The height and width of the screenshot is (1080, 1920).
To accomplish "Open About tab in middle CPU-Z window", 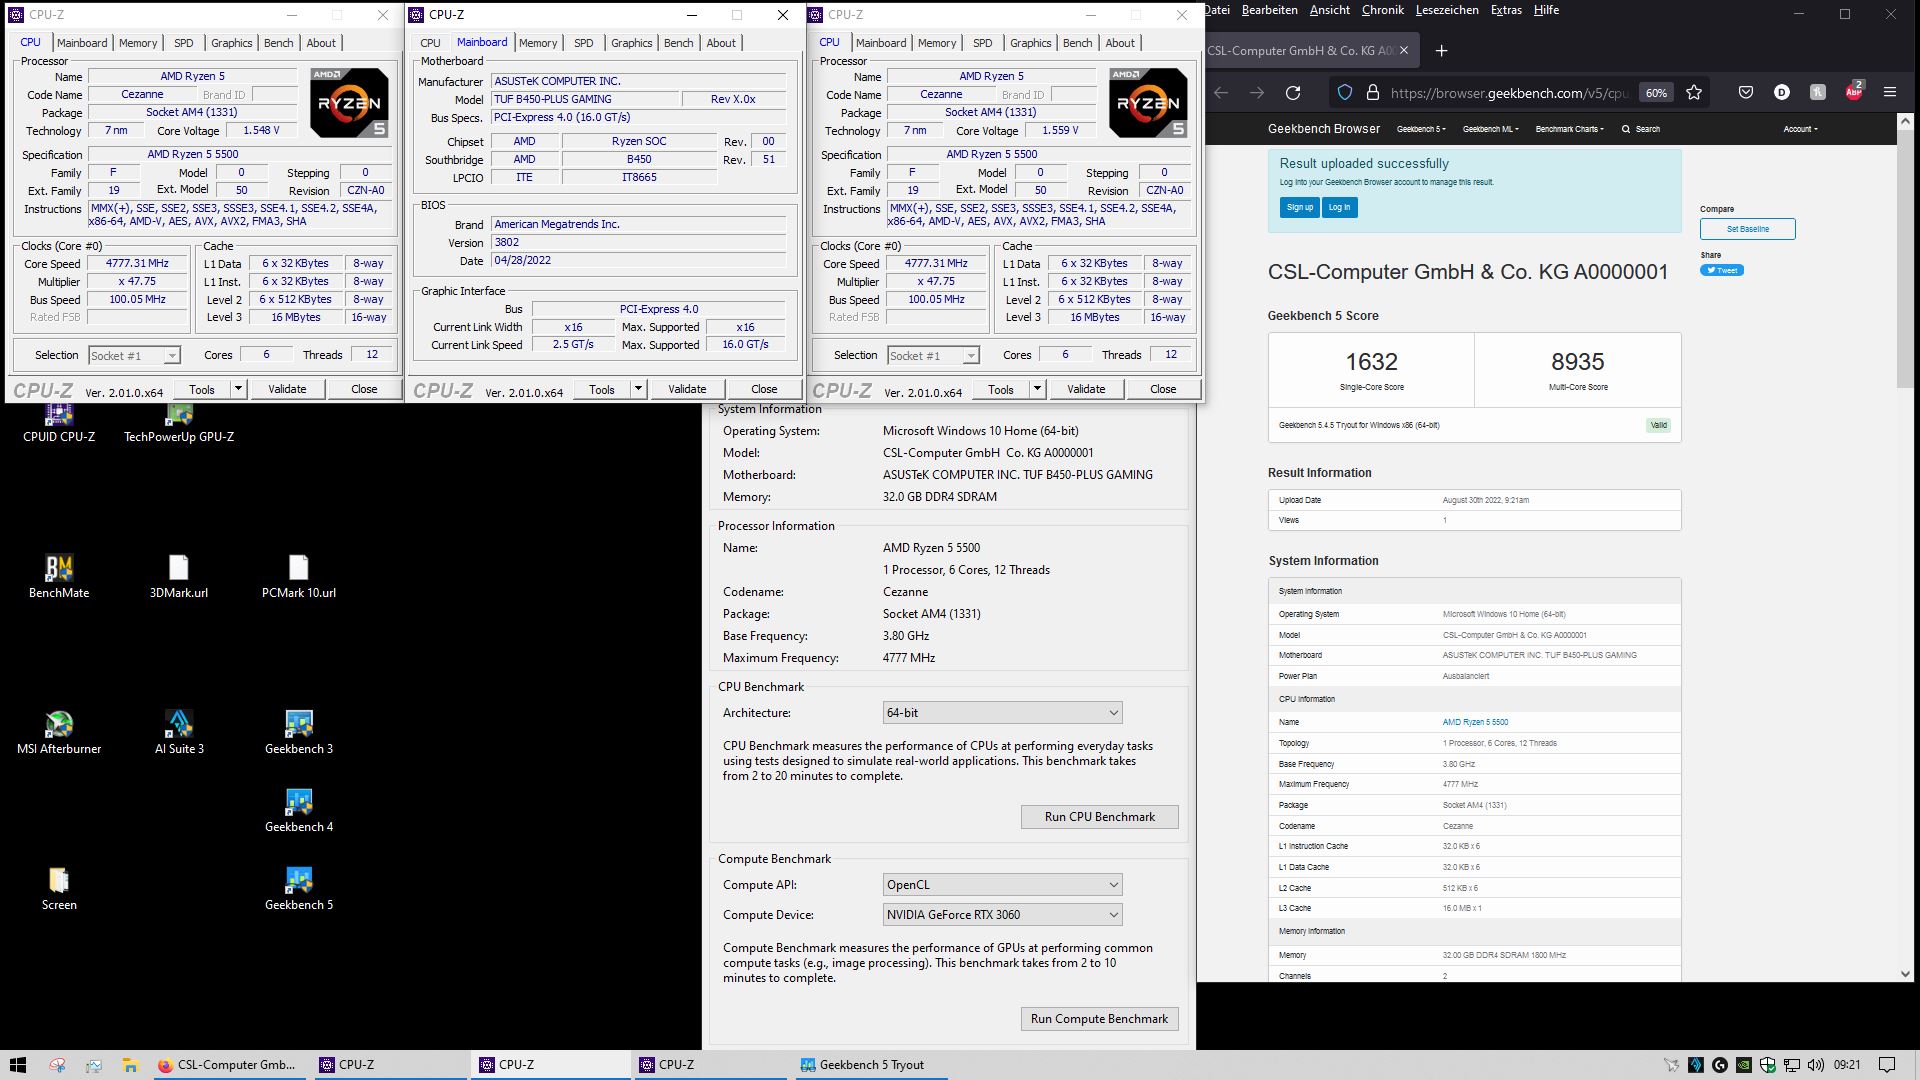I will coord(721,43).
